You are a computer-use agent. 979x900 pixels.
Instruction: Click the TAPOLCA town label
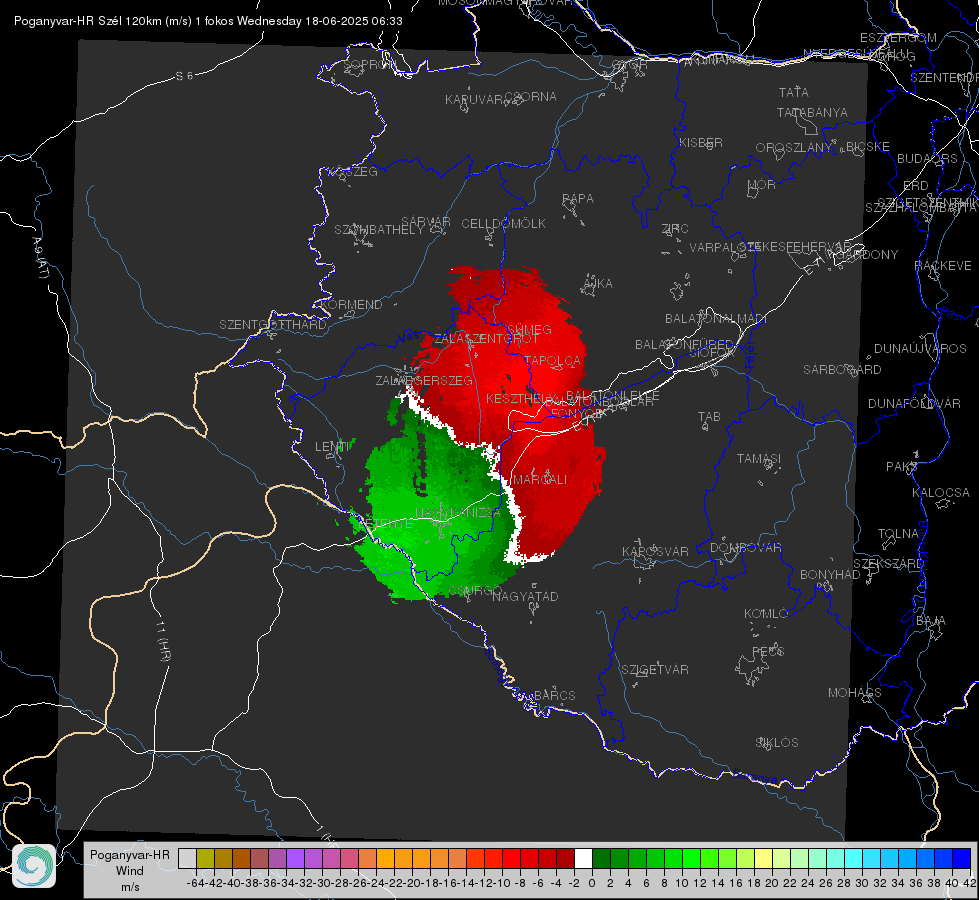553,360
